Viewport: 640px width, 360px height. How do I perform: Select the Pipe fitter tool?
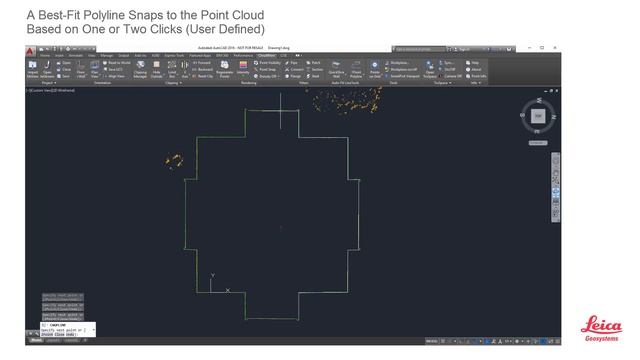pyautogui.click(x=291, y=63)
